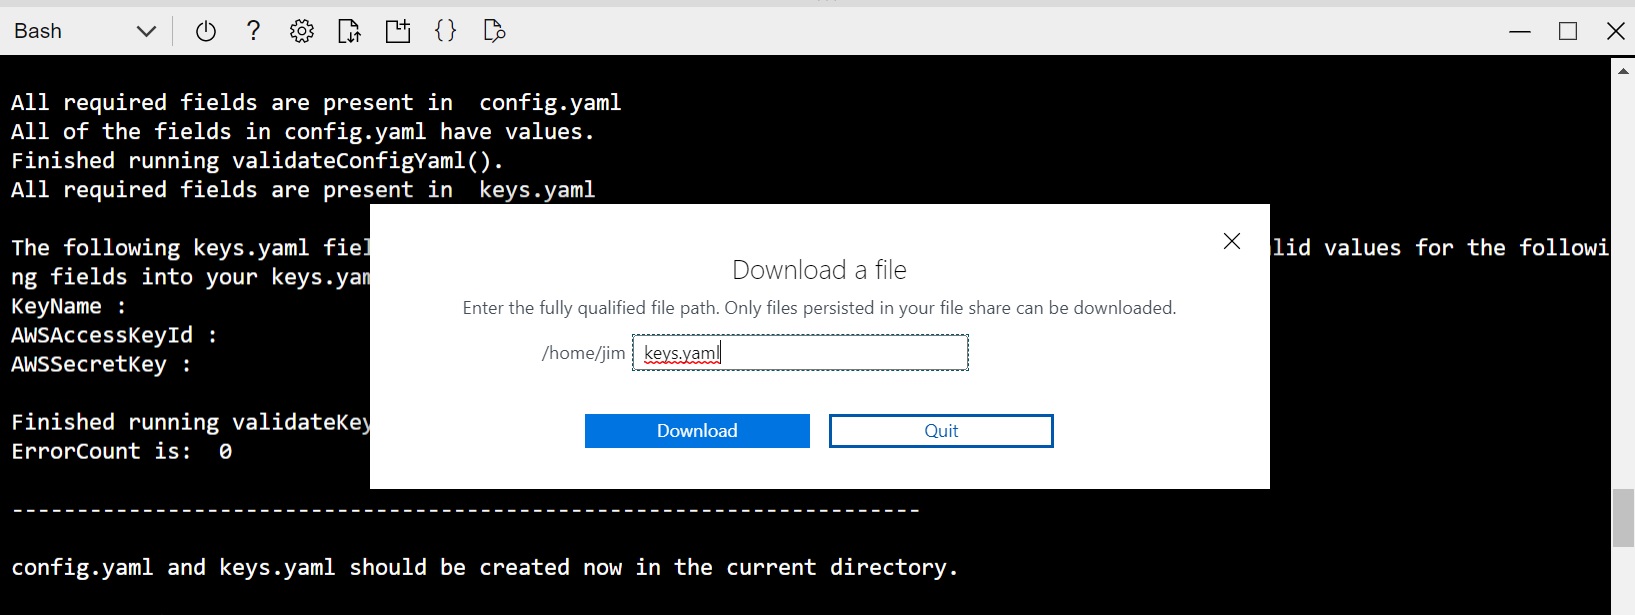This screenshot has width=1635, height=615.
Task: Open a new session icon
Action: (x=398, y=31)
